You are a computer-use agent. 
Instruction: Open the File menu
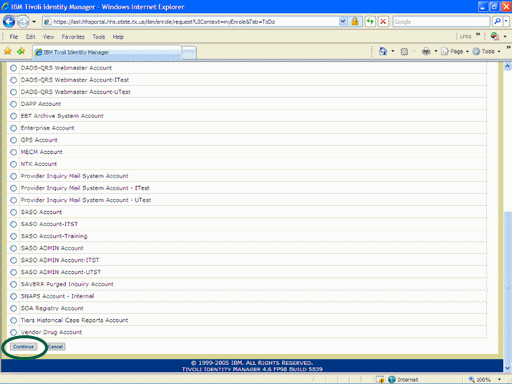(x=14, y=37)
